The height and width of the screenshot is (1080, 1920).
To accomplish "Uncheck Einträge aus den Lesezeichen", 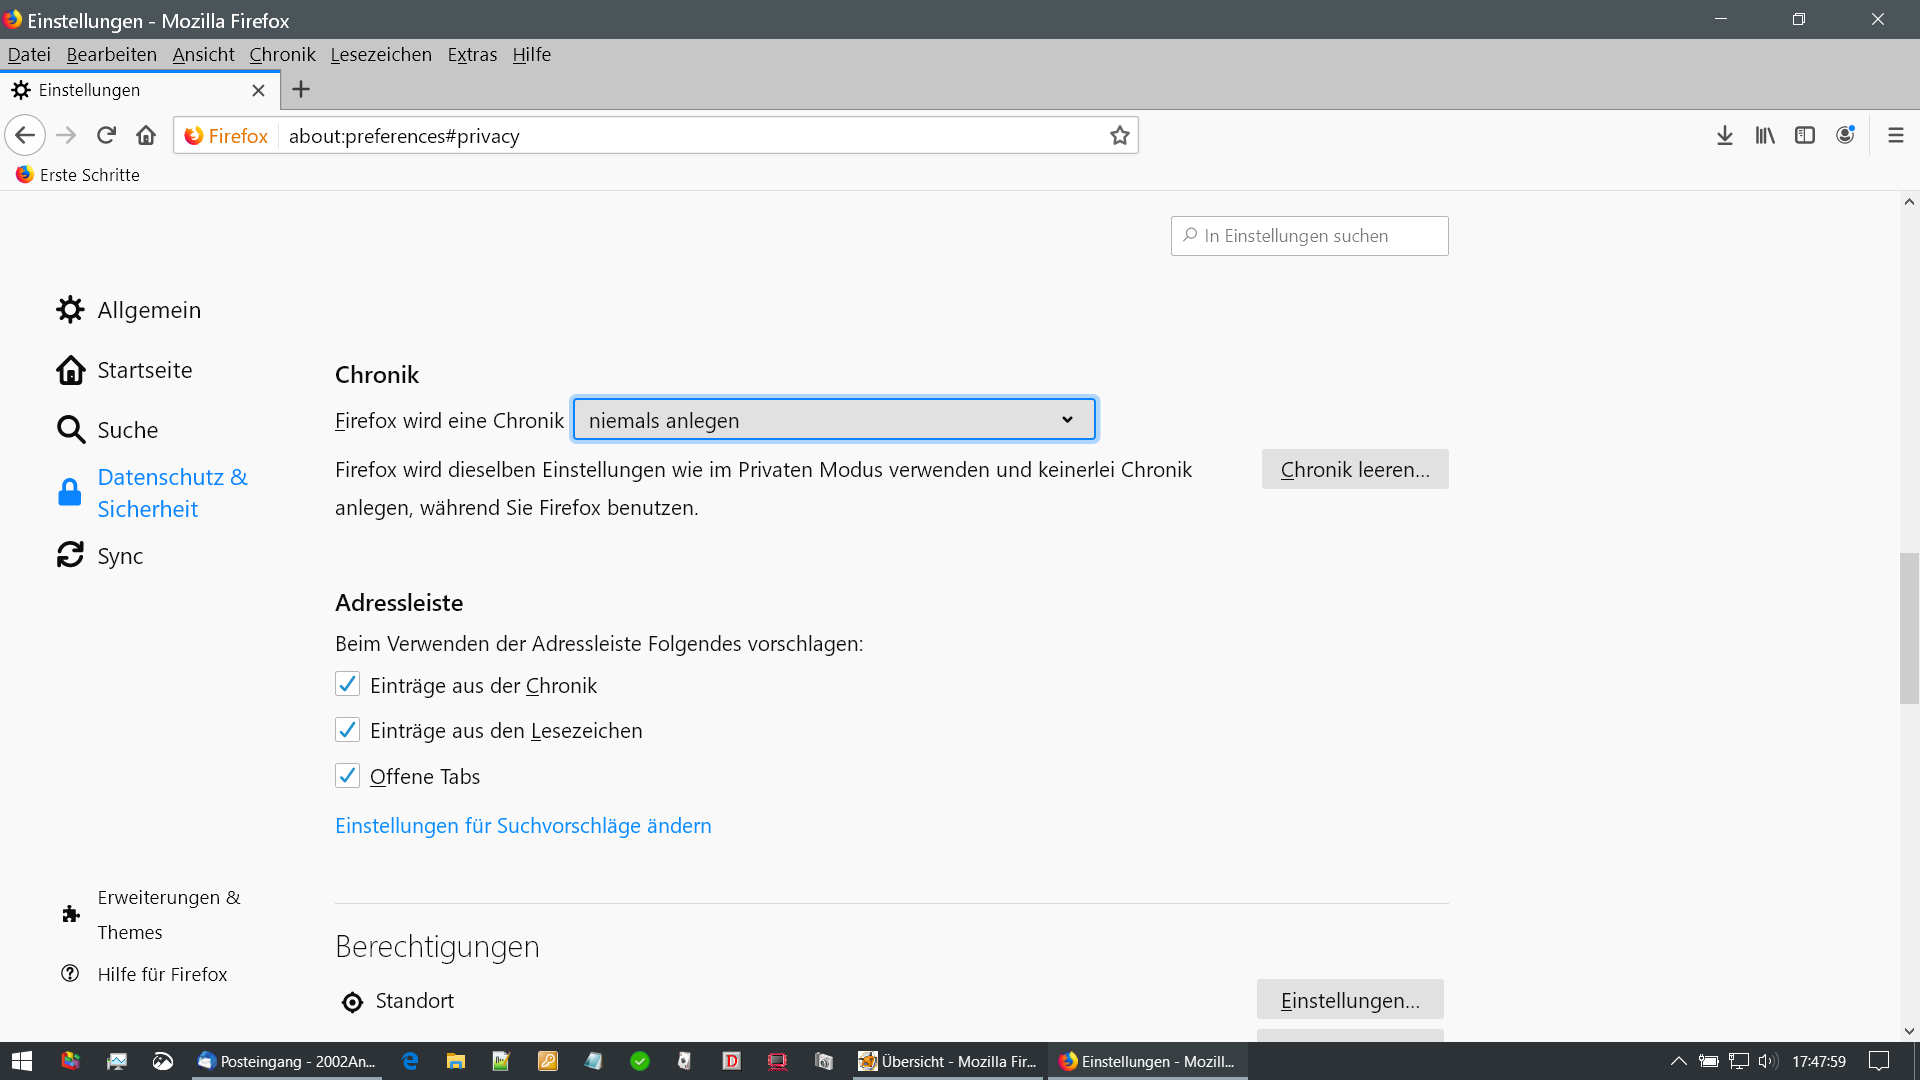I will (347, 730).
